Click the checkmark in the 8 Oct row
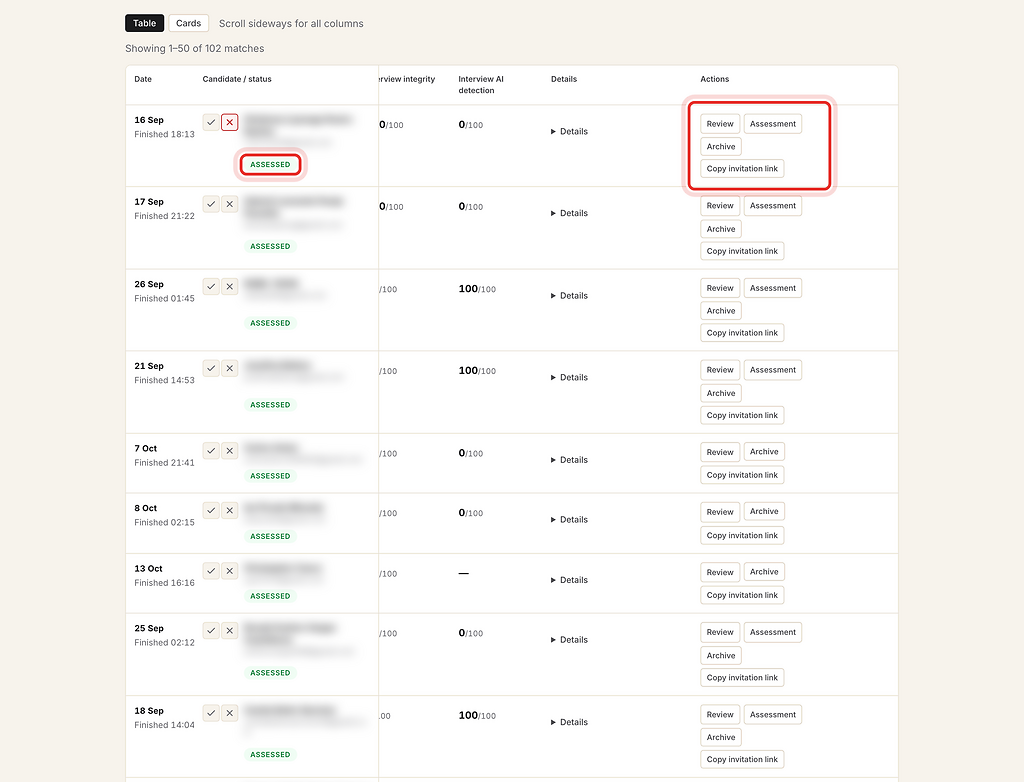1024x782 pixels. click(211, 510)
